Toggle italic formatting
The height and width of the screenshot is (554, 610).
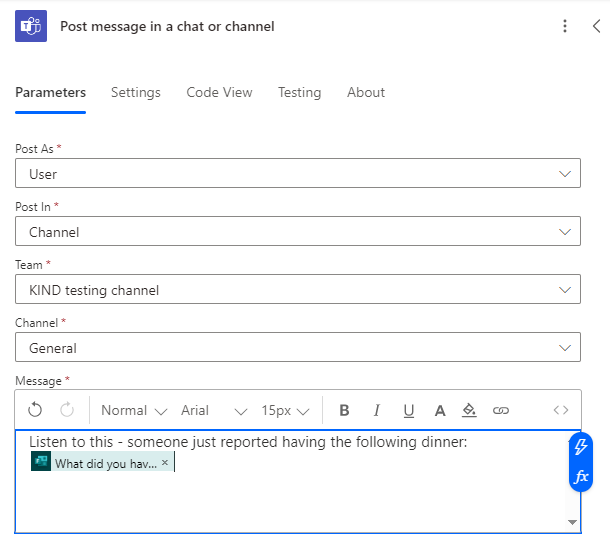pos(377,410)
